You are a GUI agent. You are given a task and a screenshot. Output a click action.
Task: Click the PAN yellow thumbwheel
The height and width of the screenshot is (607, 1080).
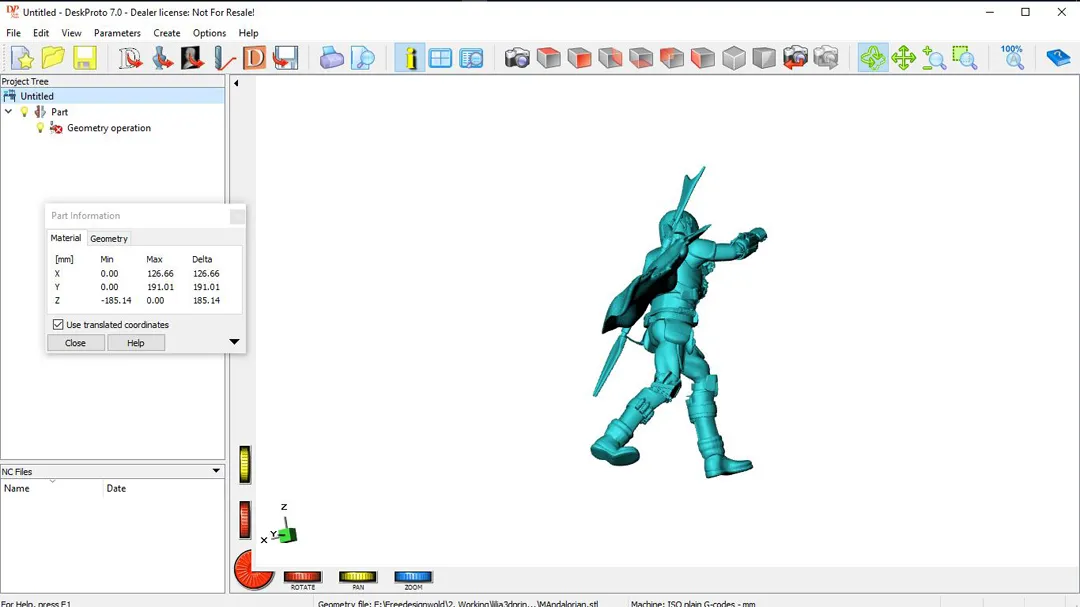pos(357,577)
